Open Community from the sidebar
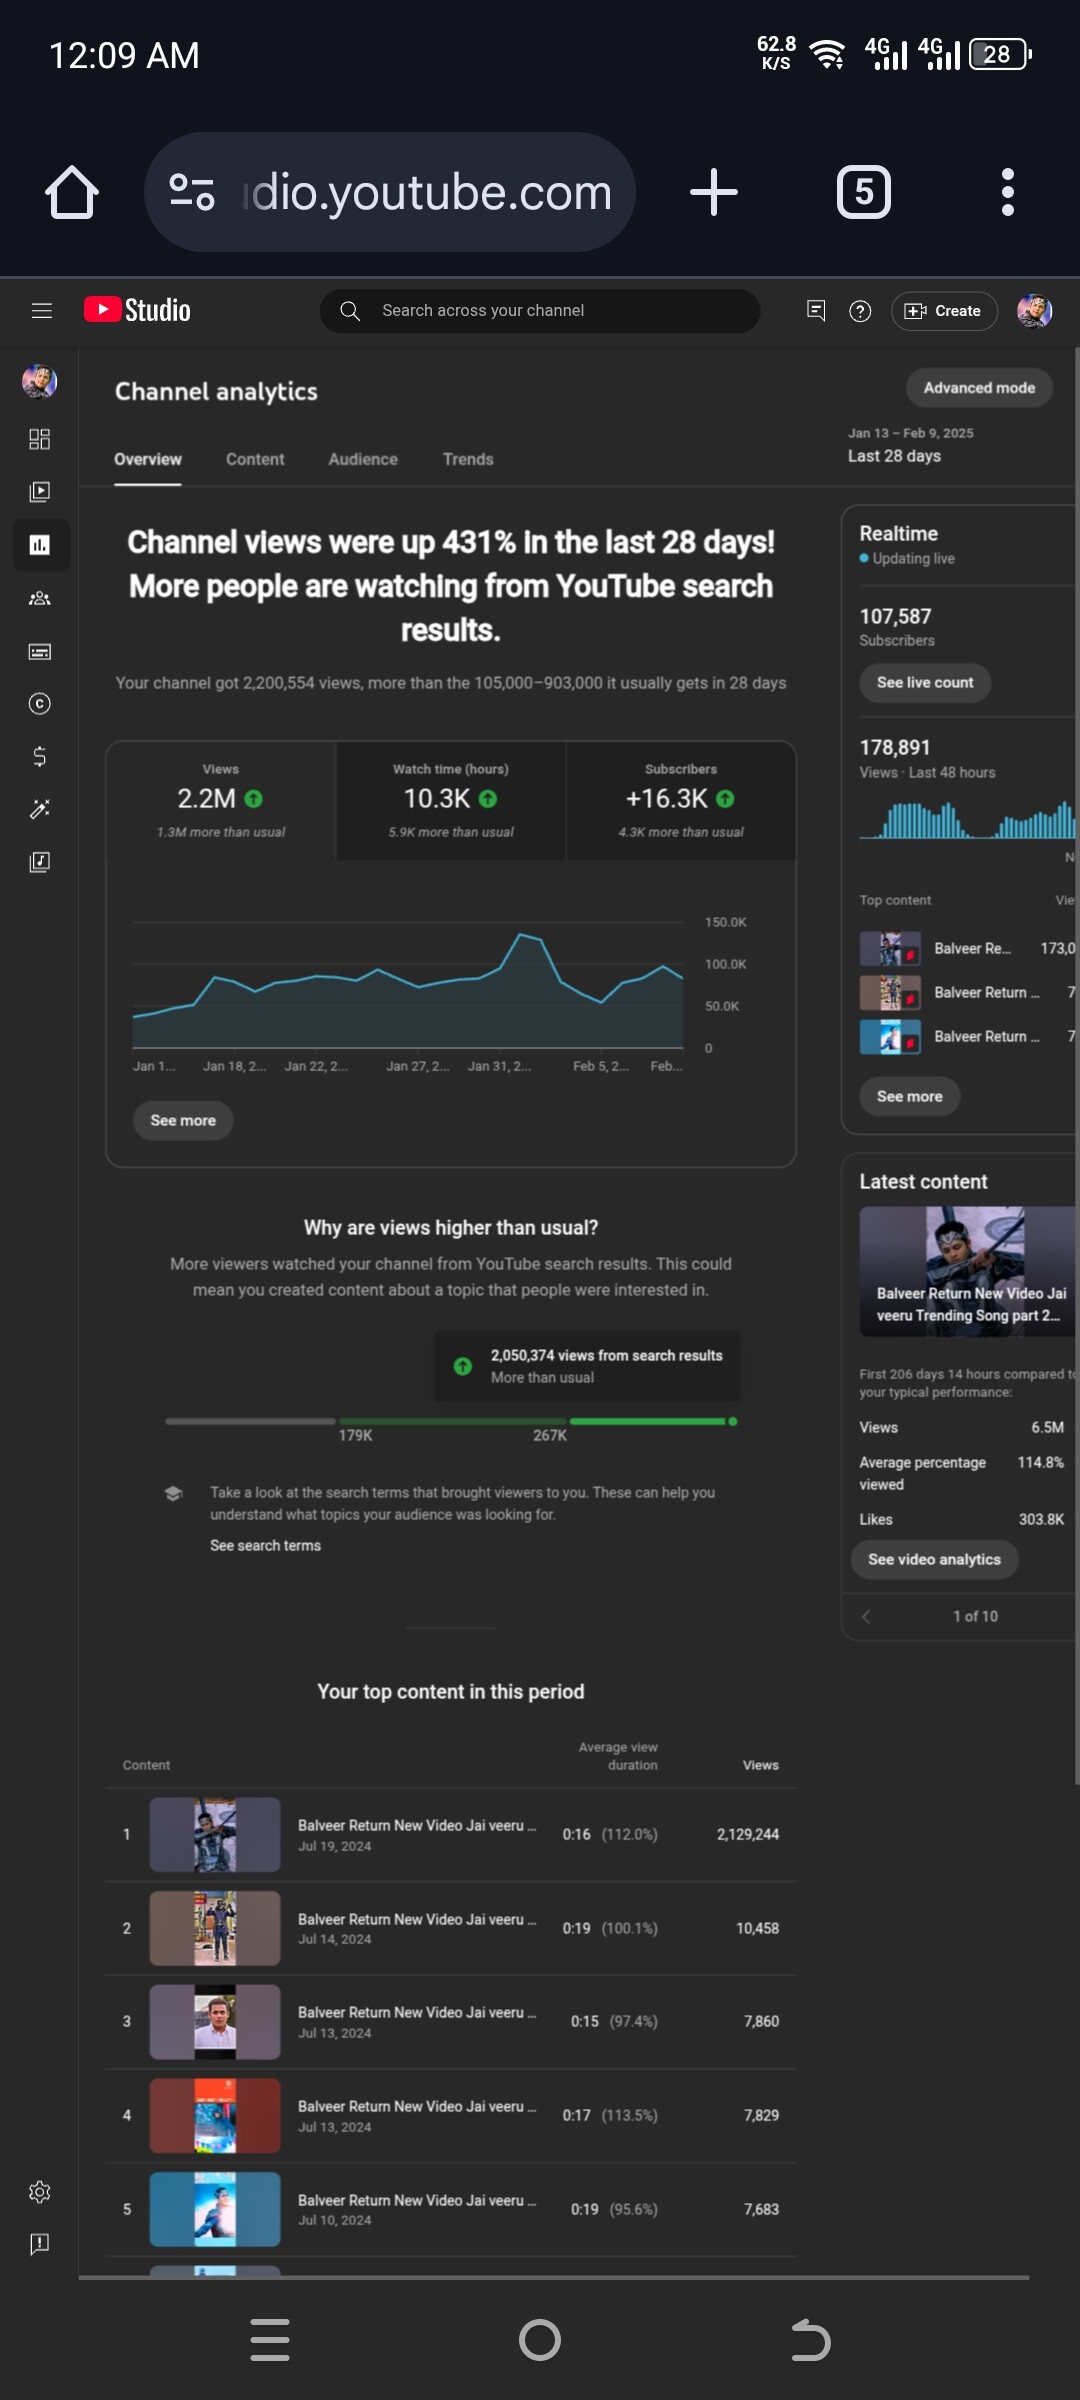Image resolution: width=1080 pixels, height=2400 pixels. pyautogui.click(x=40, y=598)
